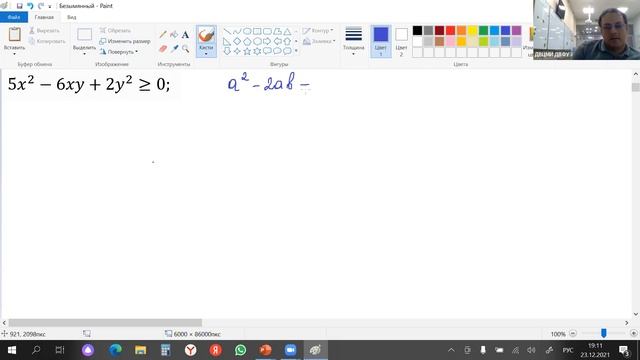This screenshot has width=640, height=360.
Task: Click the Redo arrow in title bar
Action: (x=40, y=6)
